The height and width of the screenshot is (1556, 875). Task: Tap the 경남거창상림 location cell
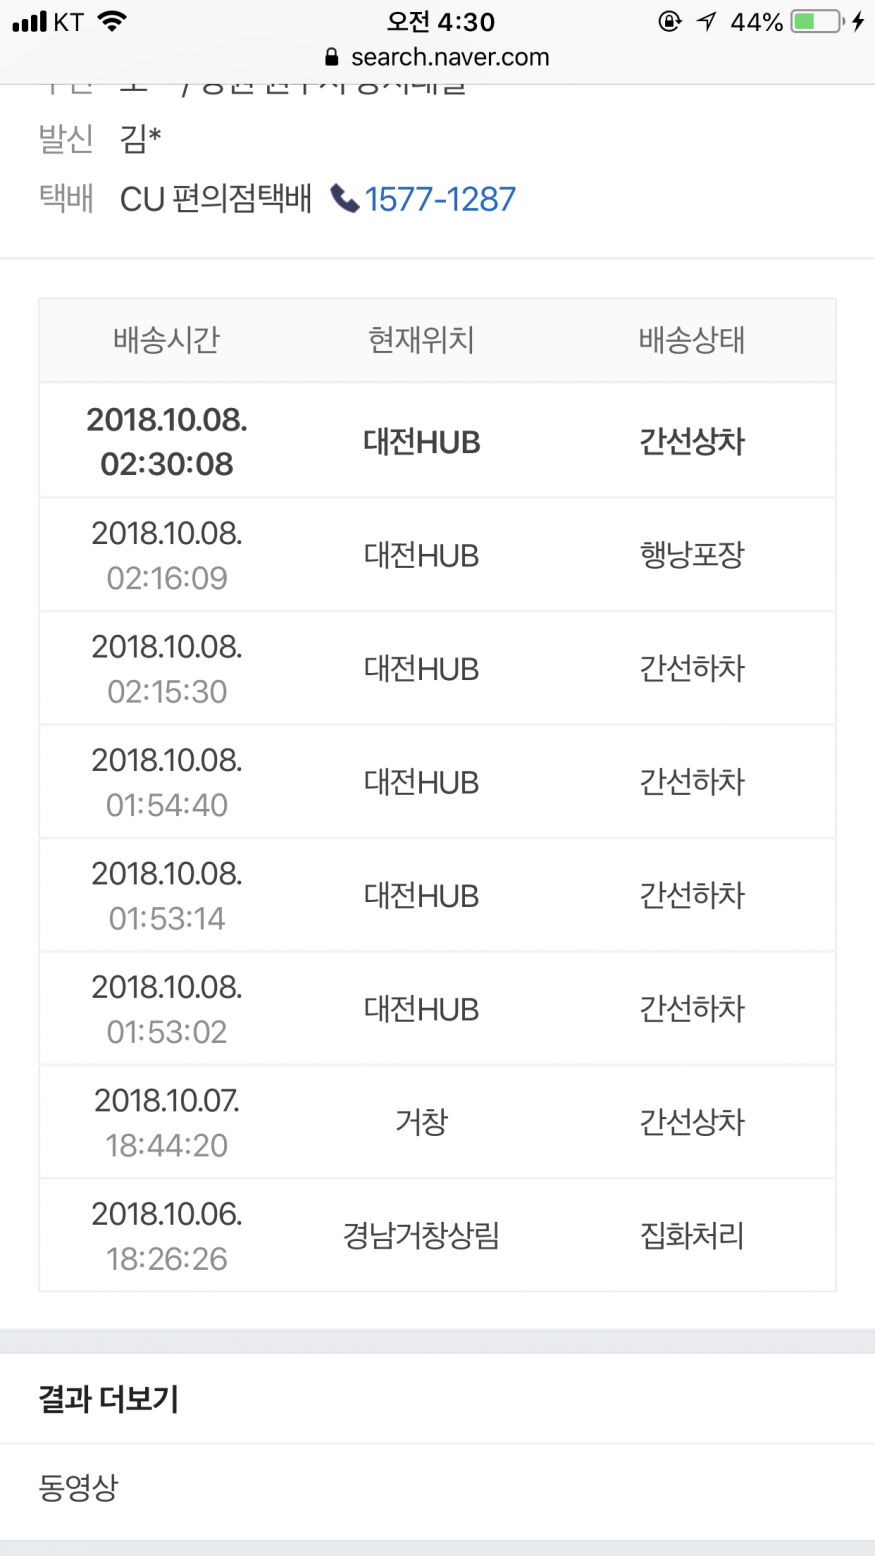coord(421,1236)
